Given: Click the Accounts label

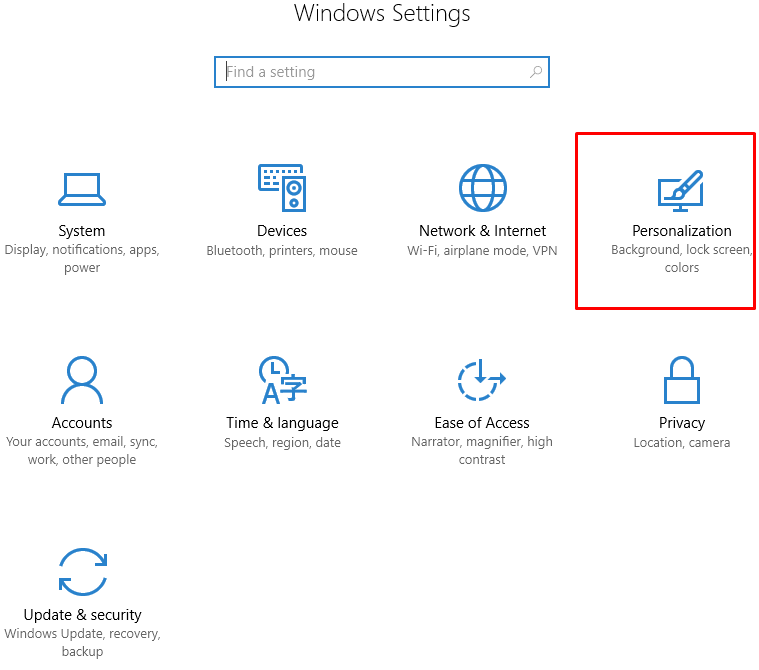Looking at the screenshot, I should click(x=82, y=423).
